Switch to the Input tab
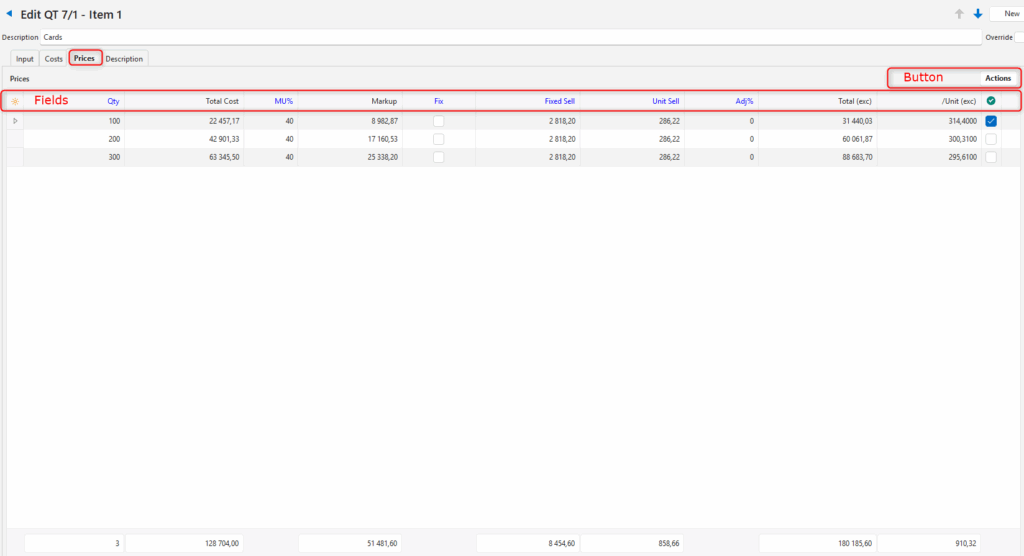This screenshot has height=556, width=1024. (x=24, y=59)
